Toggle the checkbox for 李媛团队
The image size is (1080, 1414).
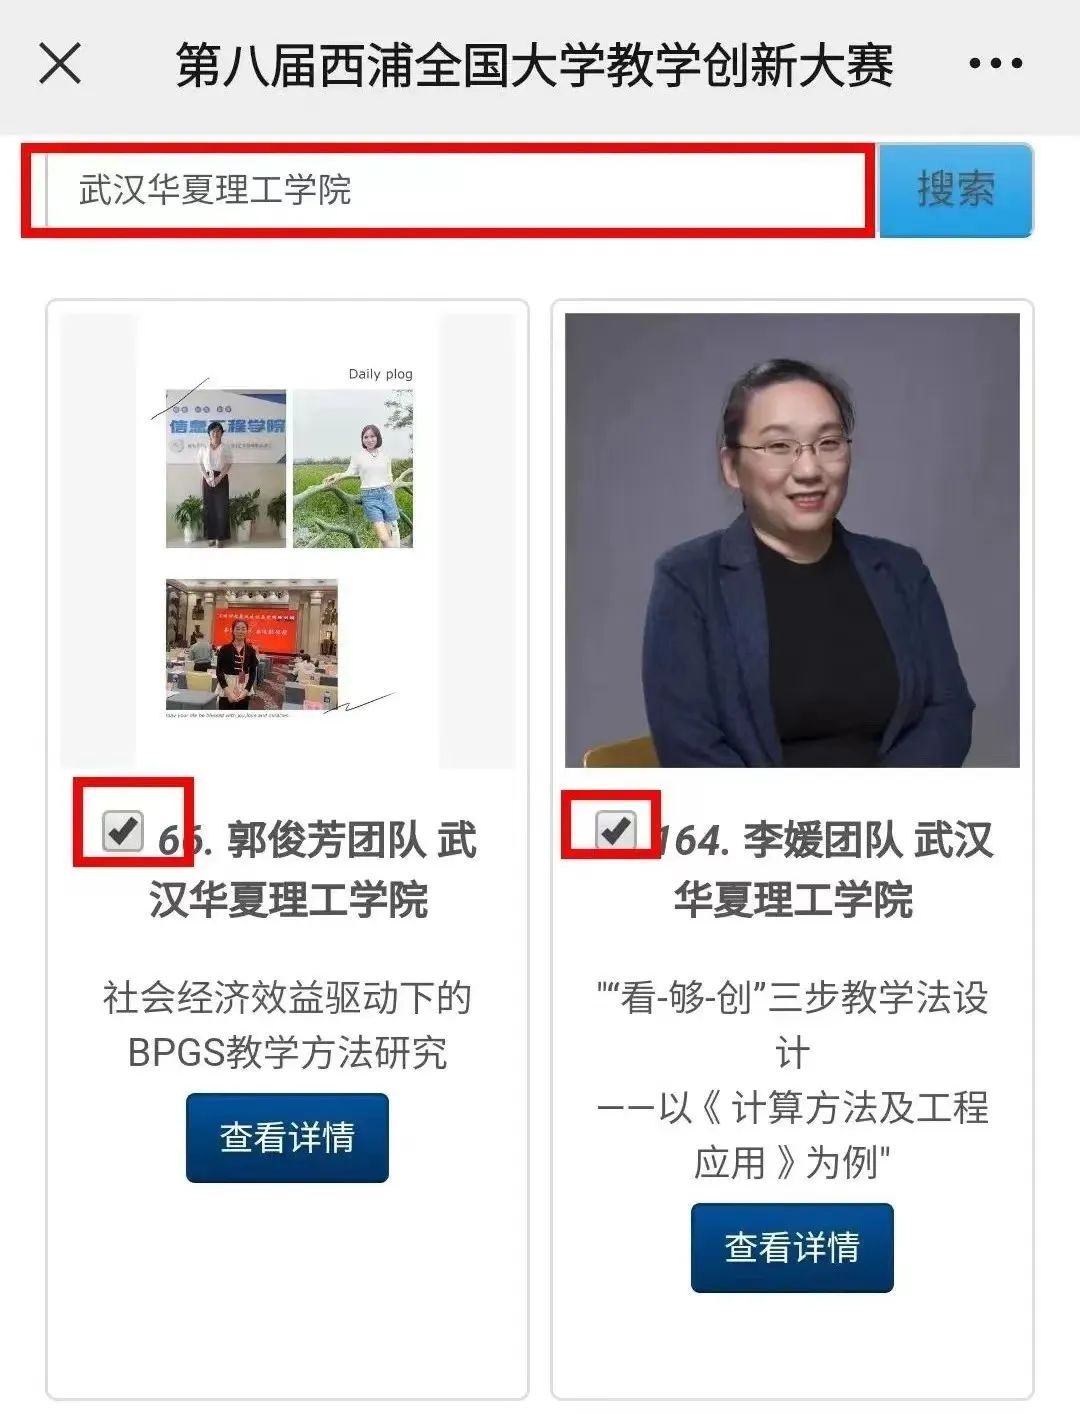(615, 829)
